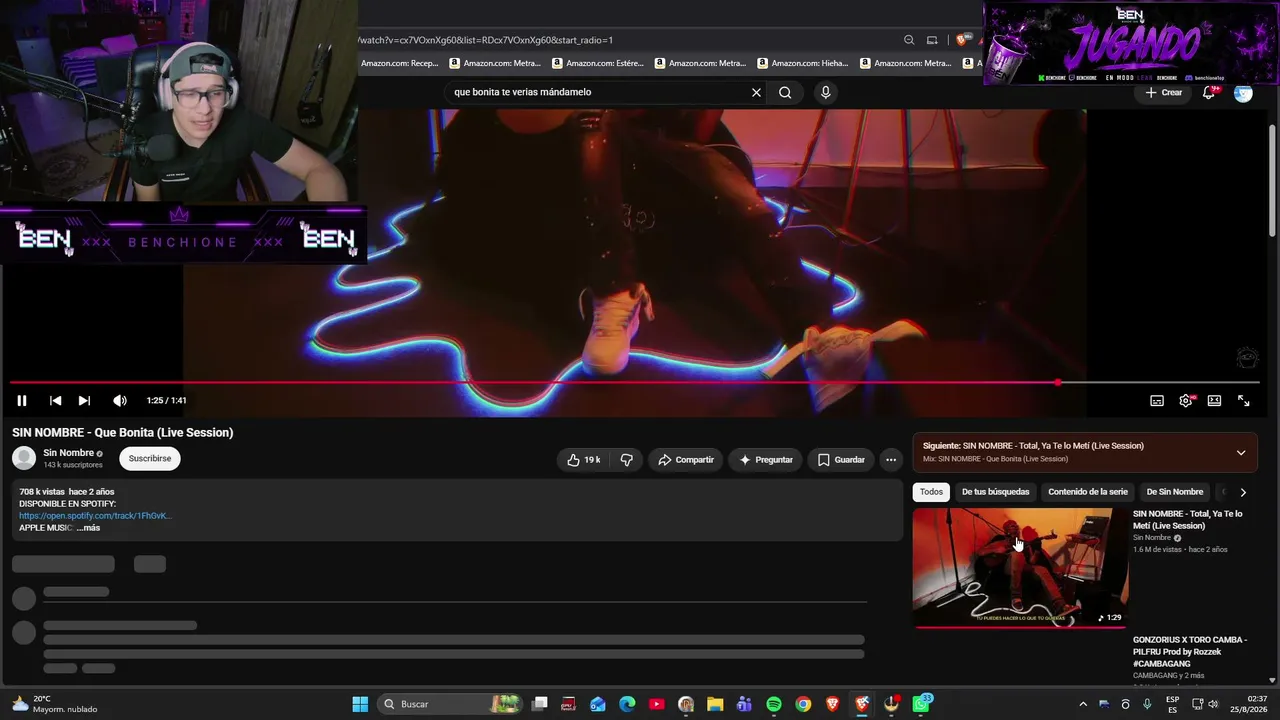Open WhatsApp from the taskbar
Image resolution: width=1280 pixels, height=720 pixels.
pyautogui.click(x=921, y=704)
